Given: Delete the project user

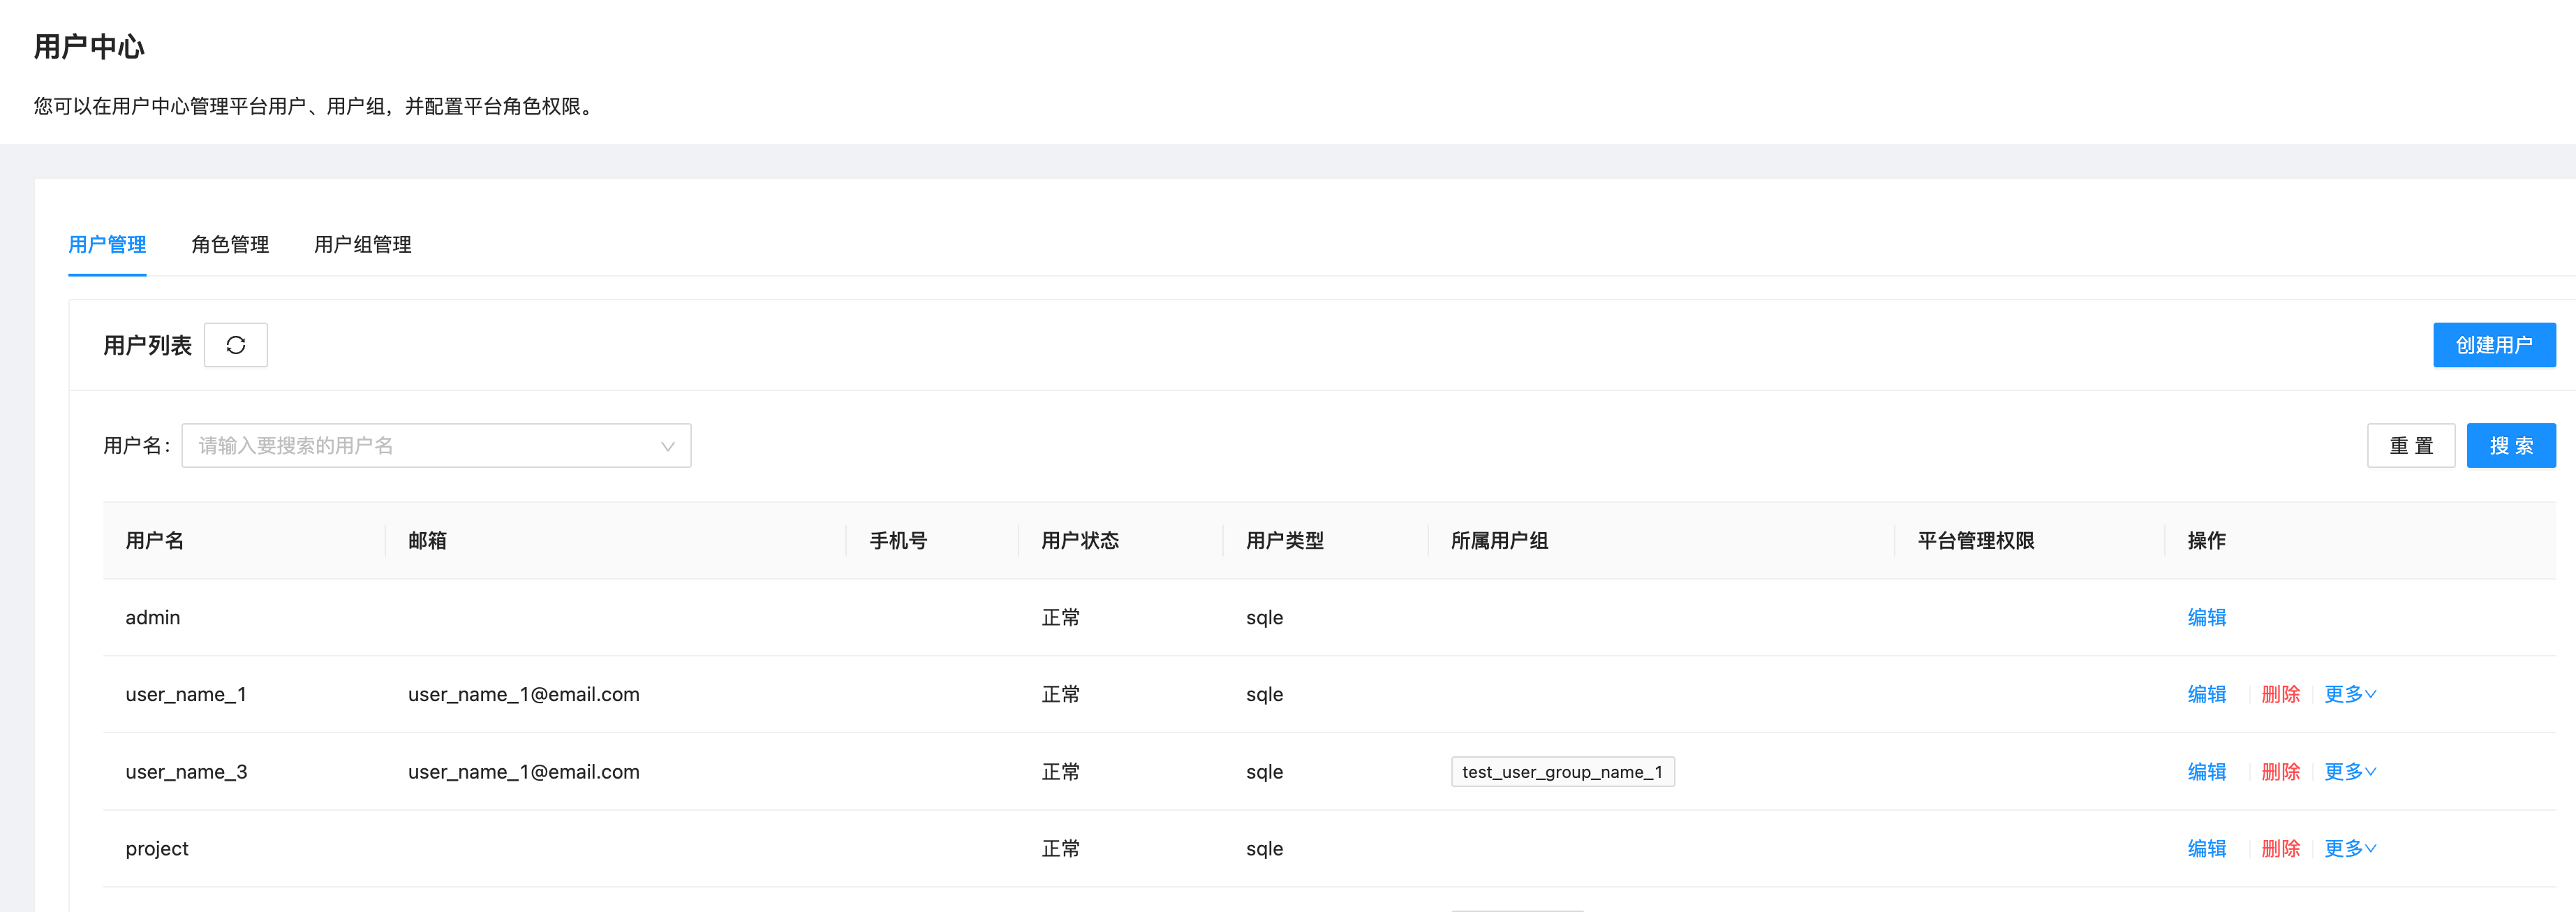Looking at the screenshot, I should tap(2279, 848).
